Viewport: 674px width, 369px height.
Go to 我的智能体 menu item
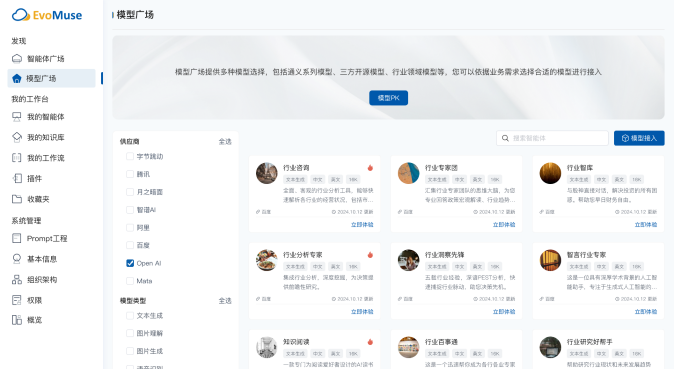pyautogui.click(x=52, y=117)
